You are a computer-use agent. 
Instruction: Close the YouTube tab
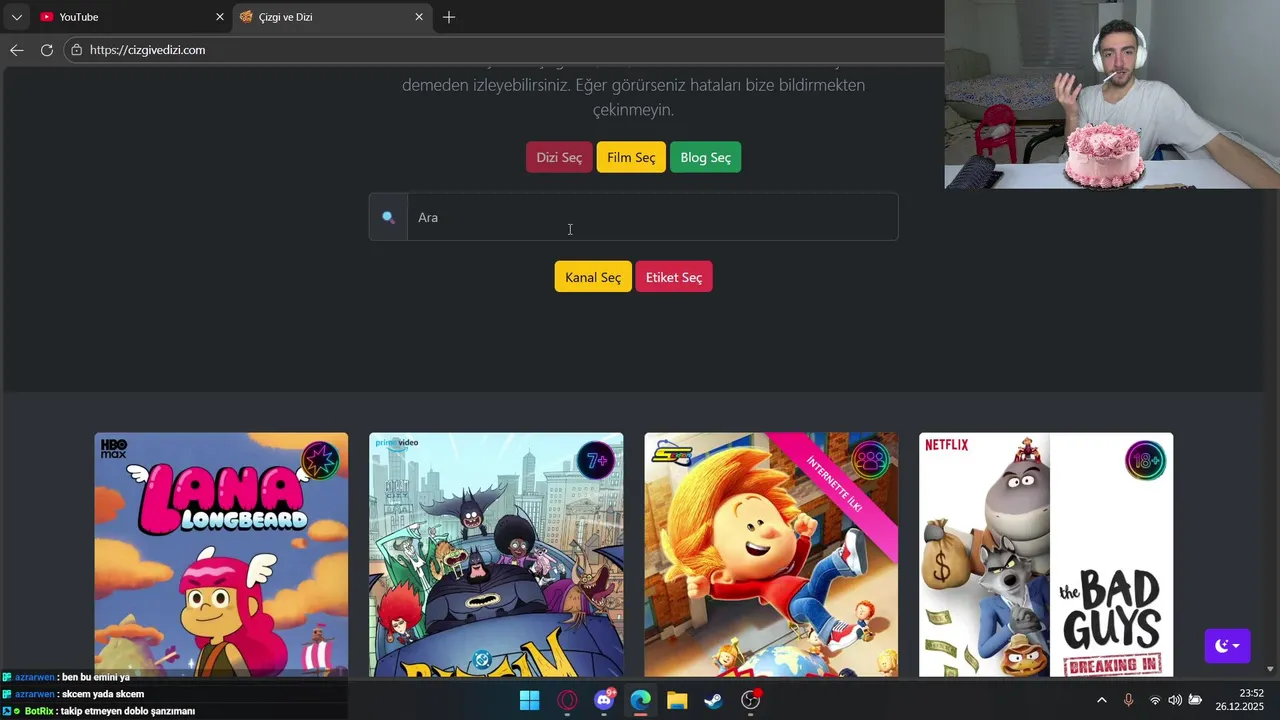click(x=220, y=17)
